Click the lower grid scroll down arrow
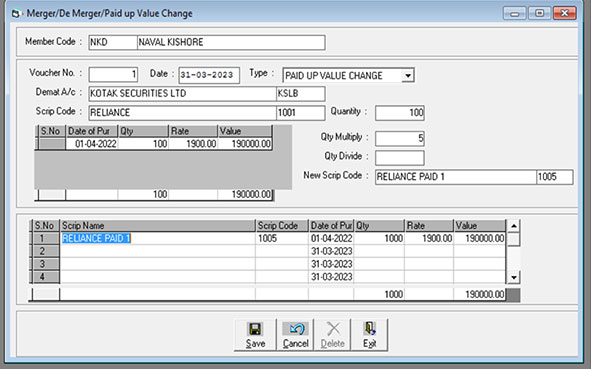 (x=513, y=277)
